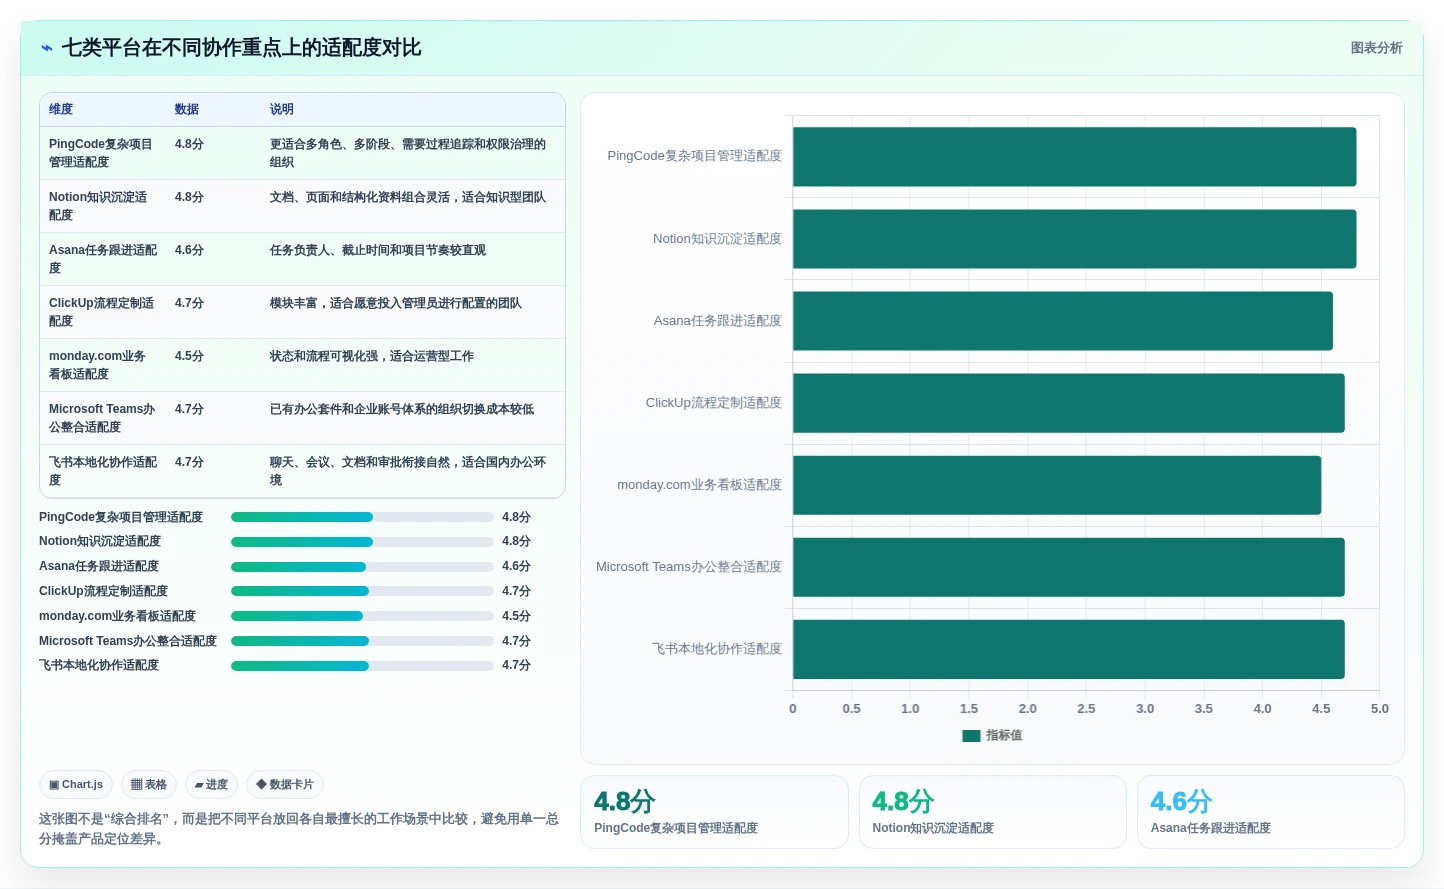This screenshot has height=889, width=1444.
Task: Click the 表格 tag chip
Action: [149, 785]
